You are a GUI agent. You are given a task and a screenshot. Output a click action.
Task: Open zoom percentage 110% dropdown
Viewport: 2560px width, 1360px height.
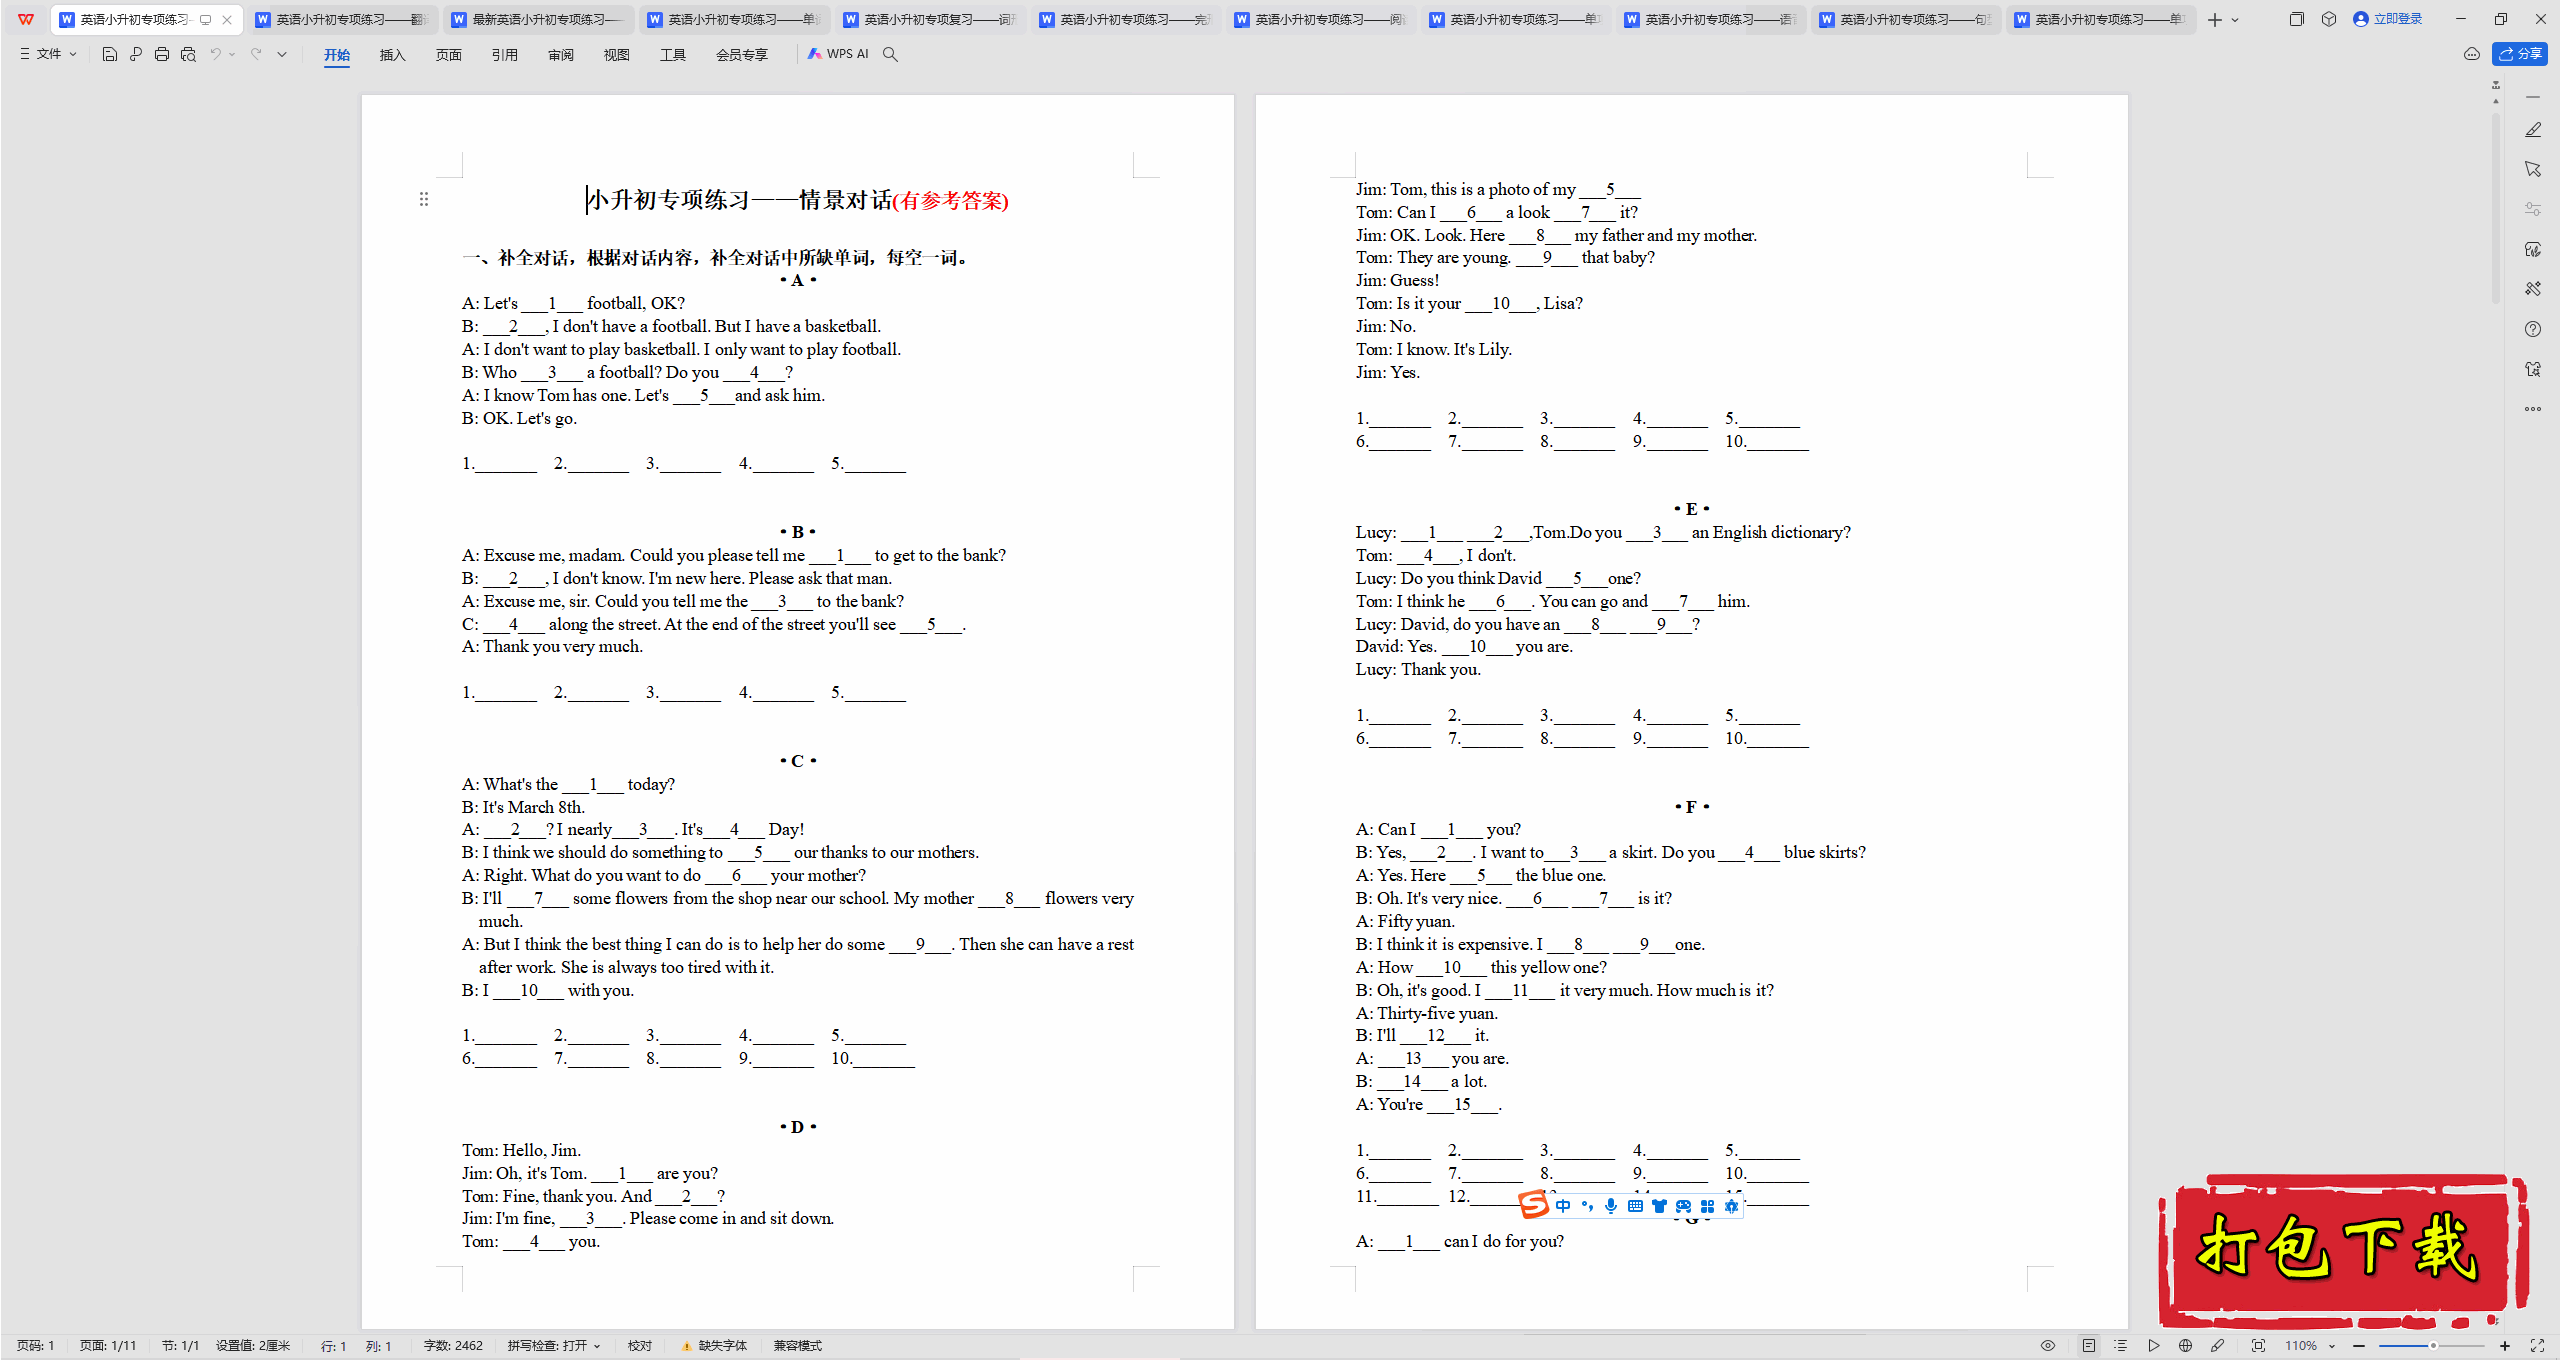(x=2309, y=1346)
